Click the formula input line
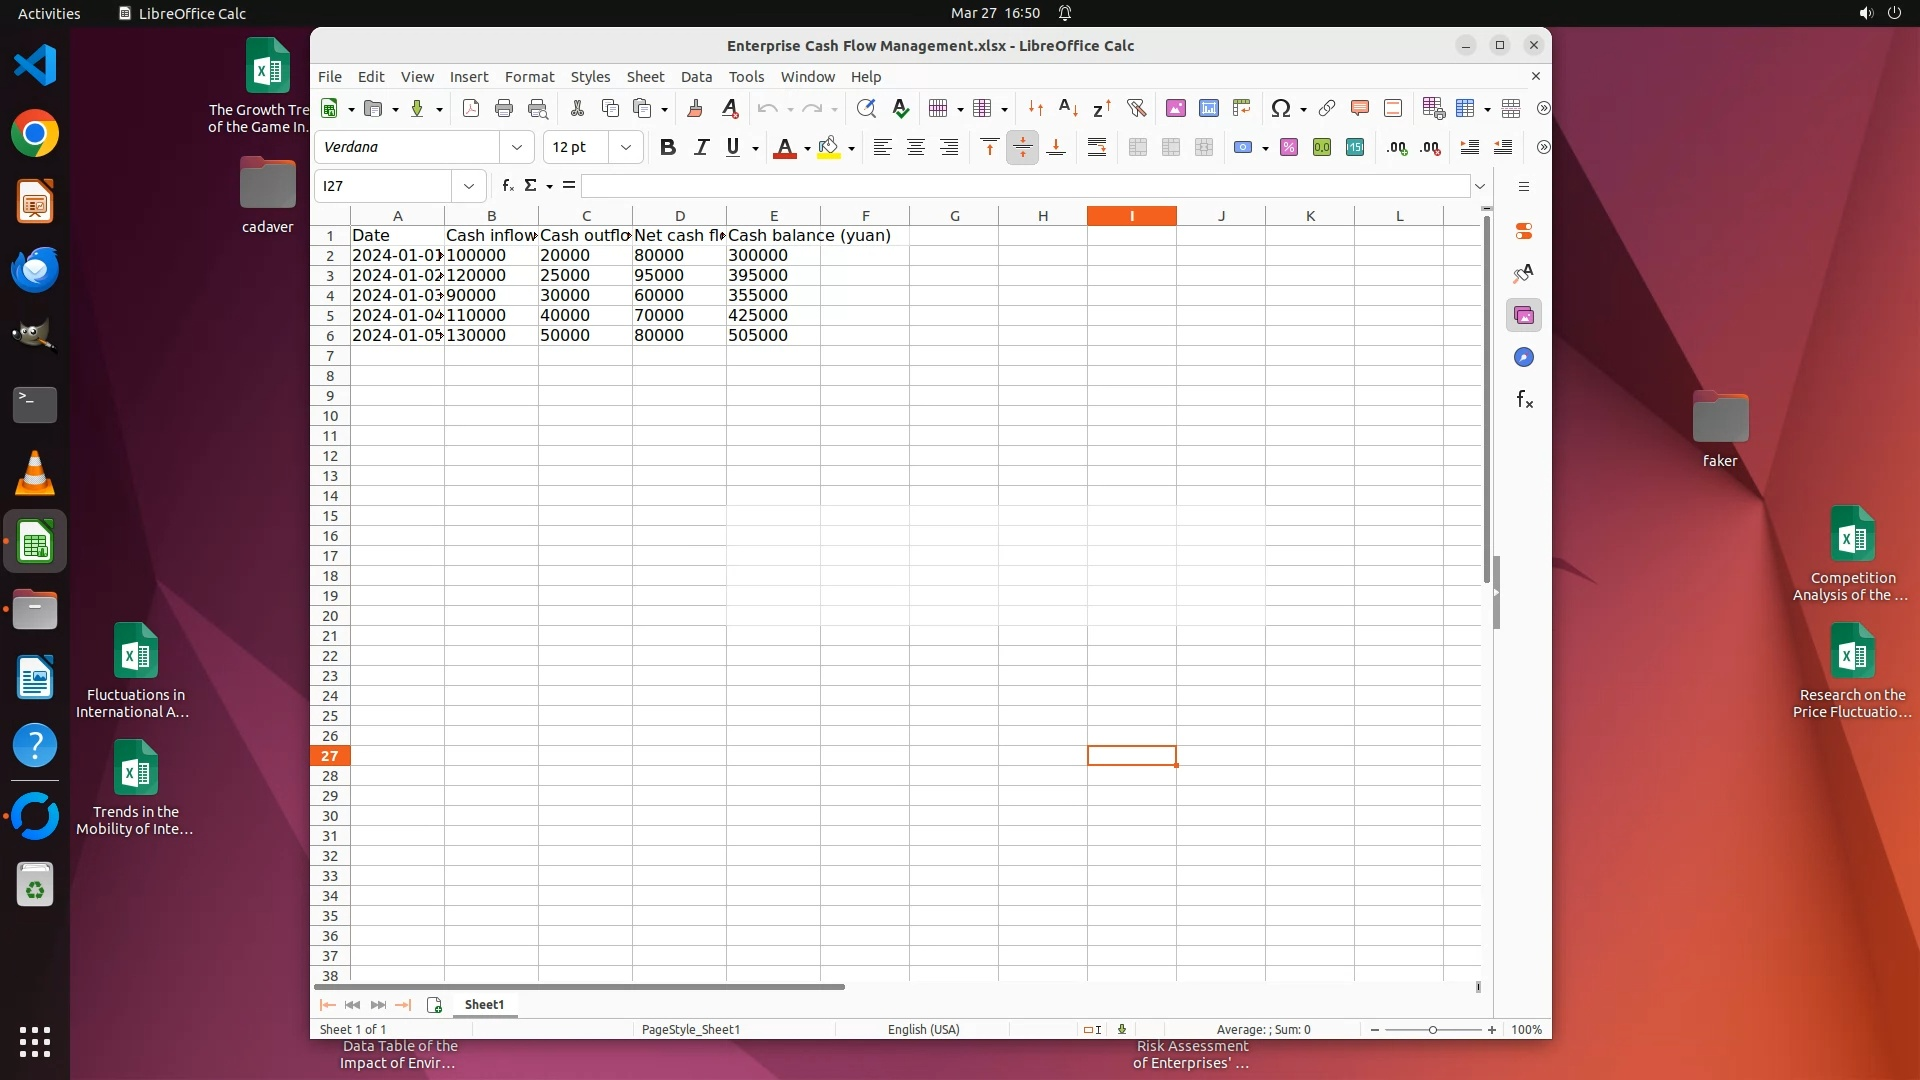 coord(1025,186)
